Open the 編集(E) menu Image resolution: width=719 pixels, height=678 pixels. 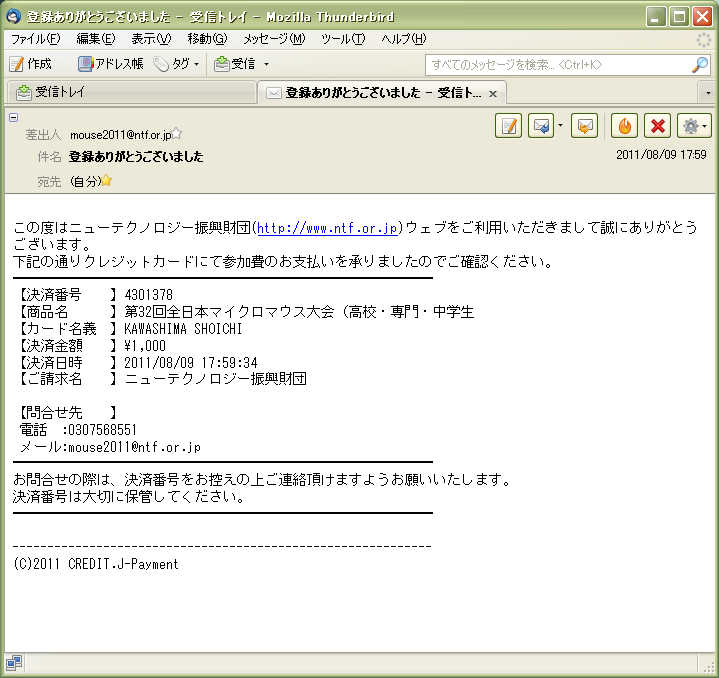point(95,39)
